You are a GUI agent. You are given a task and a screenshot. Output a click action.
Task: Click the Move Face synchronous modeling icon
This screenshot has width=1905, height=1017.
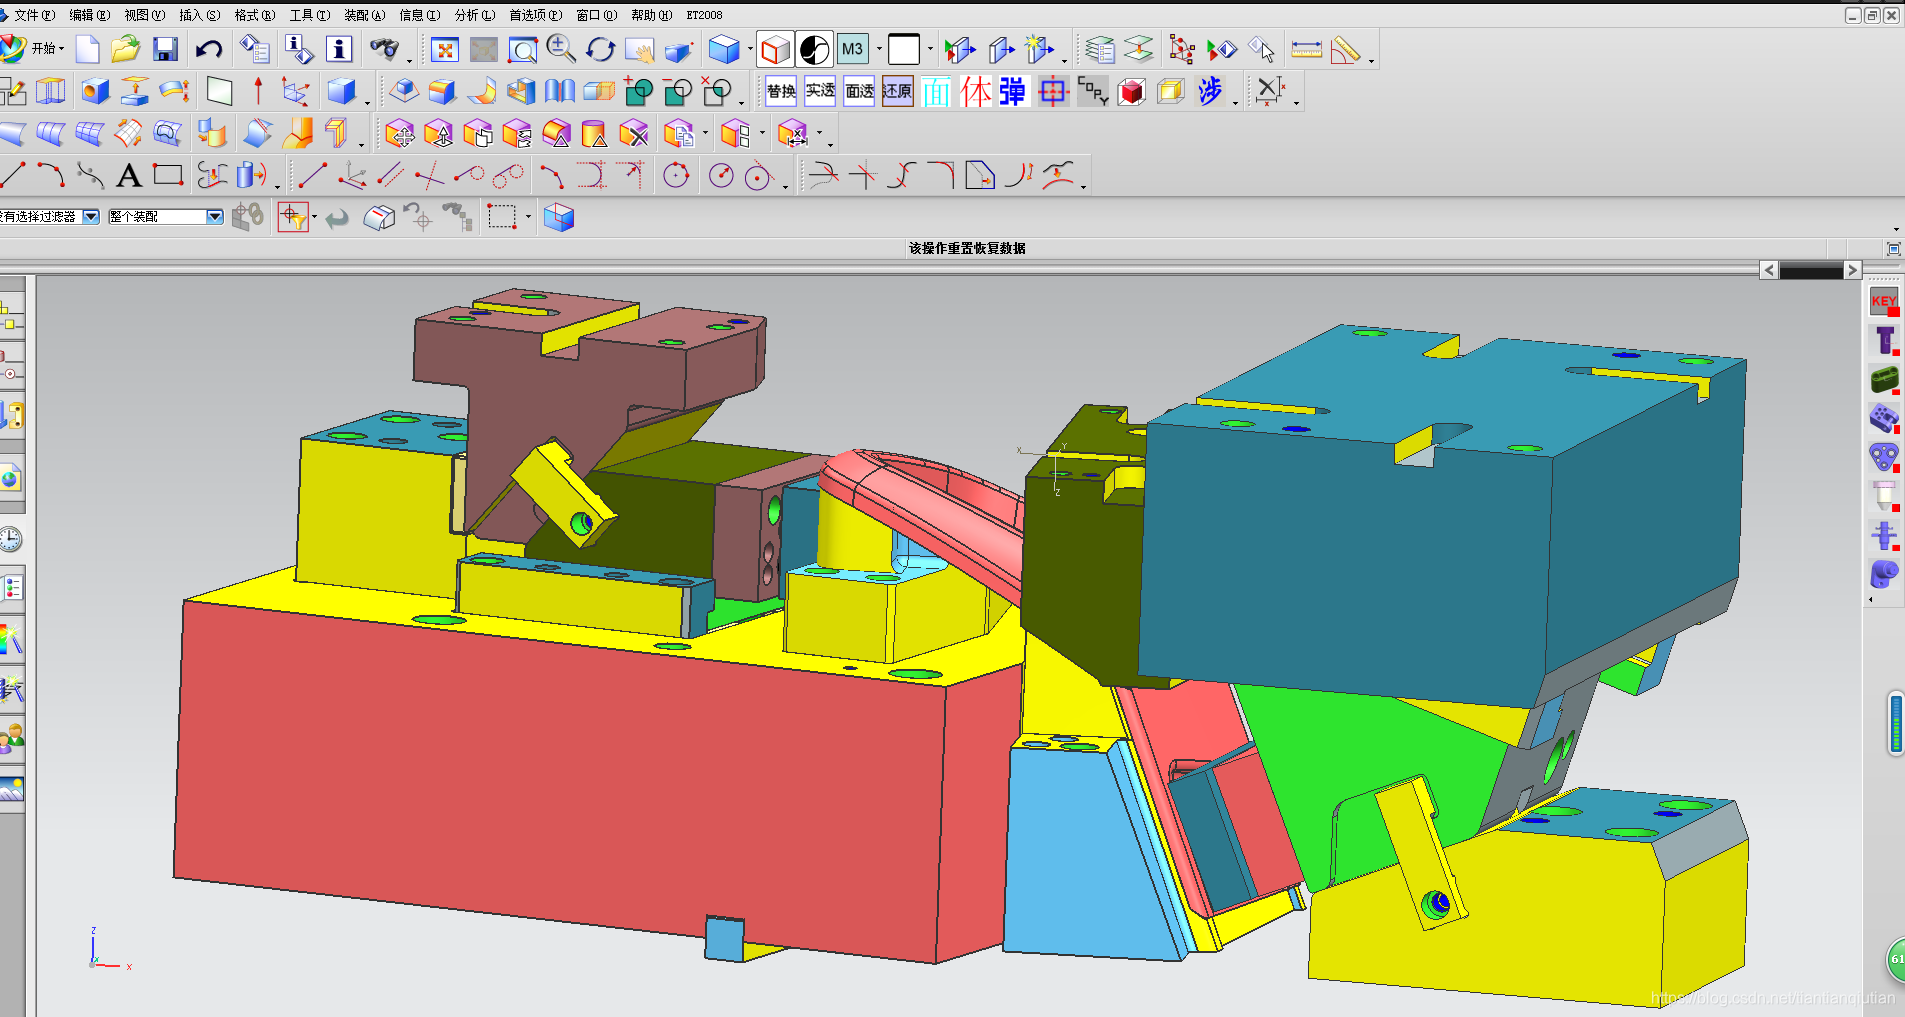(x=399, y=133)
